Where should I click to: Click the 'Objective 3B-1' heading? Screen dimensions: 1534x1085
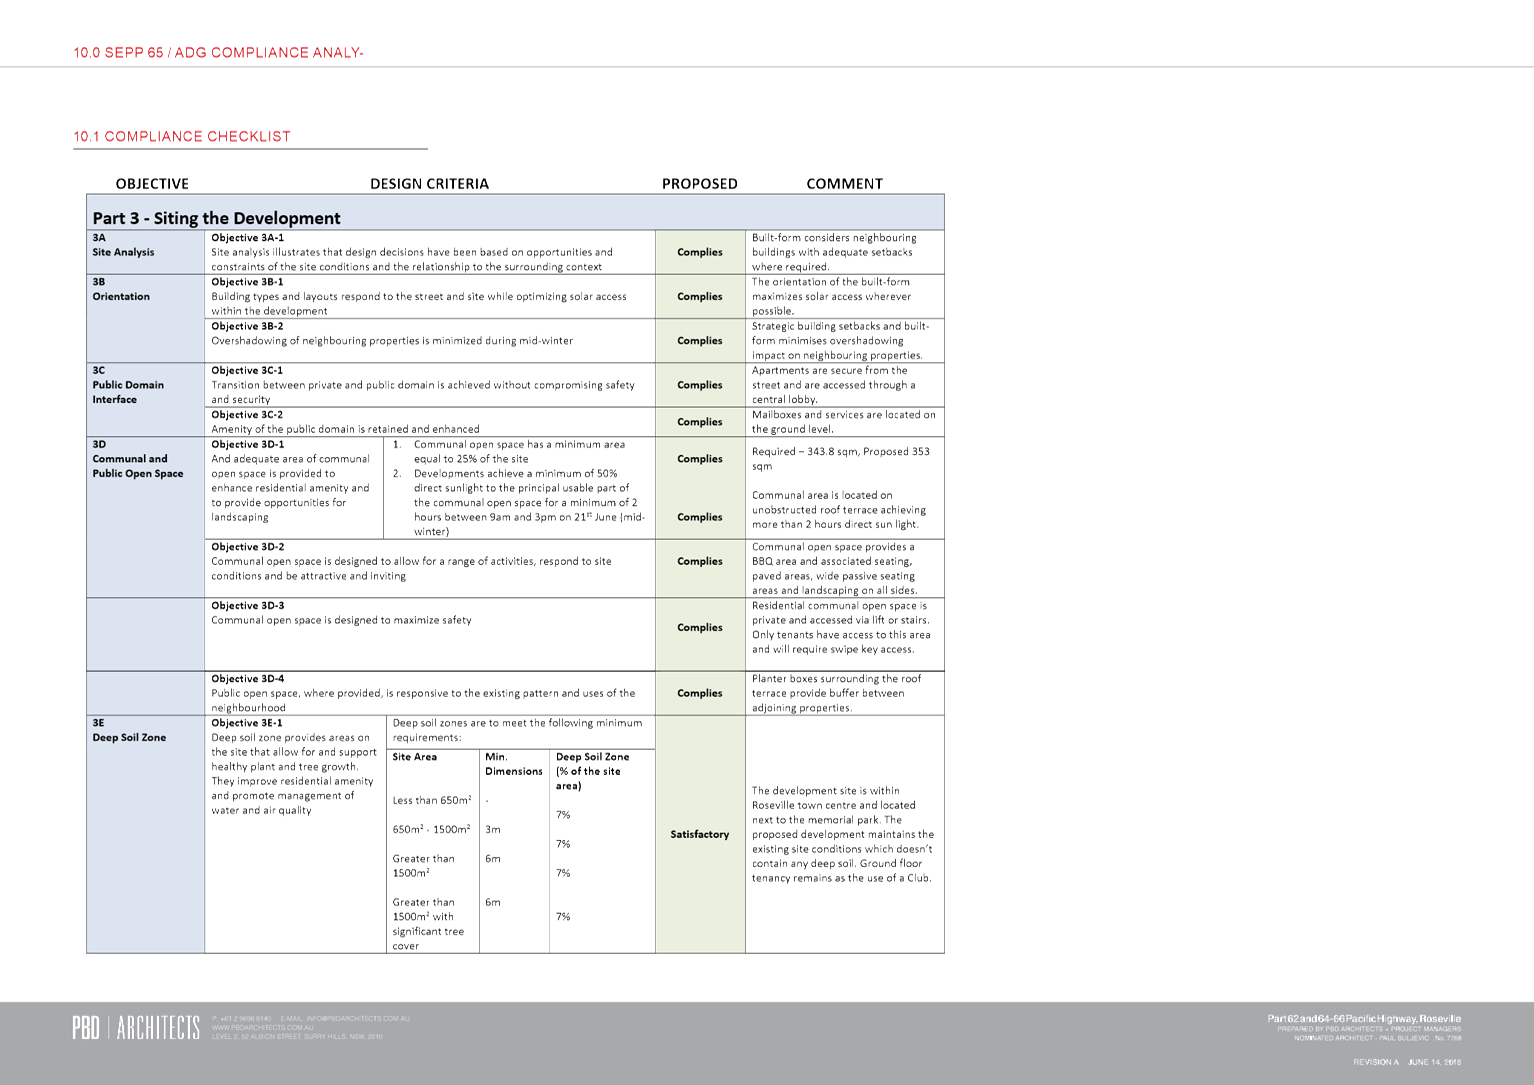[x=247, y=282]
